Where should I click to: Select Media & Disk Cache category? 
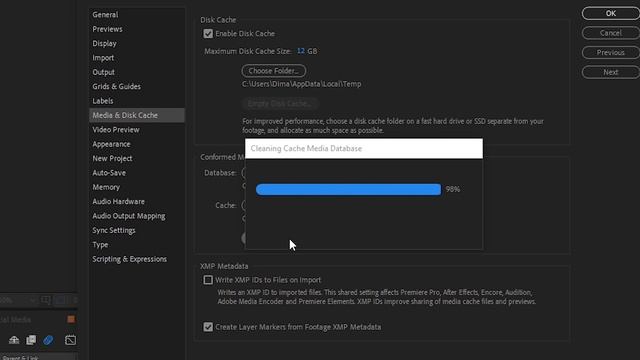[137, 115]
